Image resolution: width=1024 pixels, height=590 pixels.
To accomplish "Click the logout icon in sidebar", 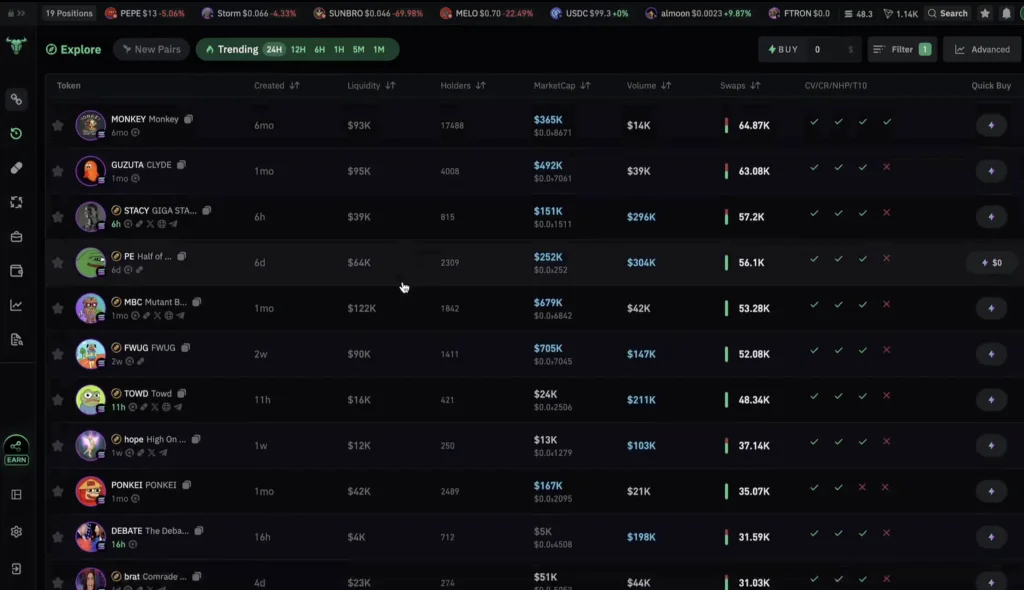I will tap(16, 568).
